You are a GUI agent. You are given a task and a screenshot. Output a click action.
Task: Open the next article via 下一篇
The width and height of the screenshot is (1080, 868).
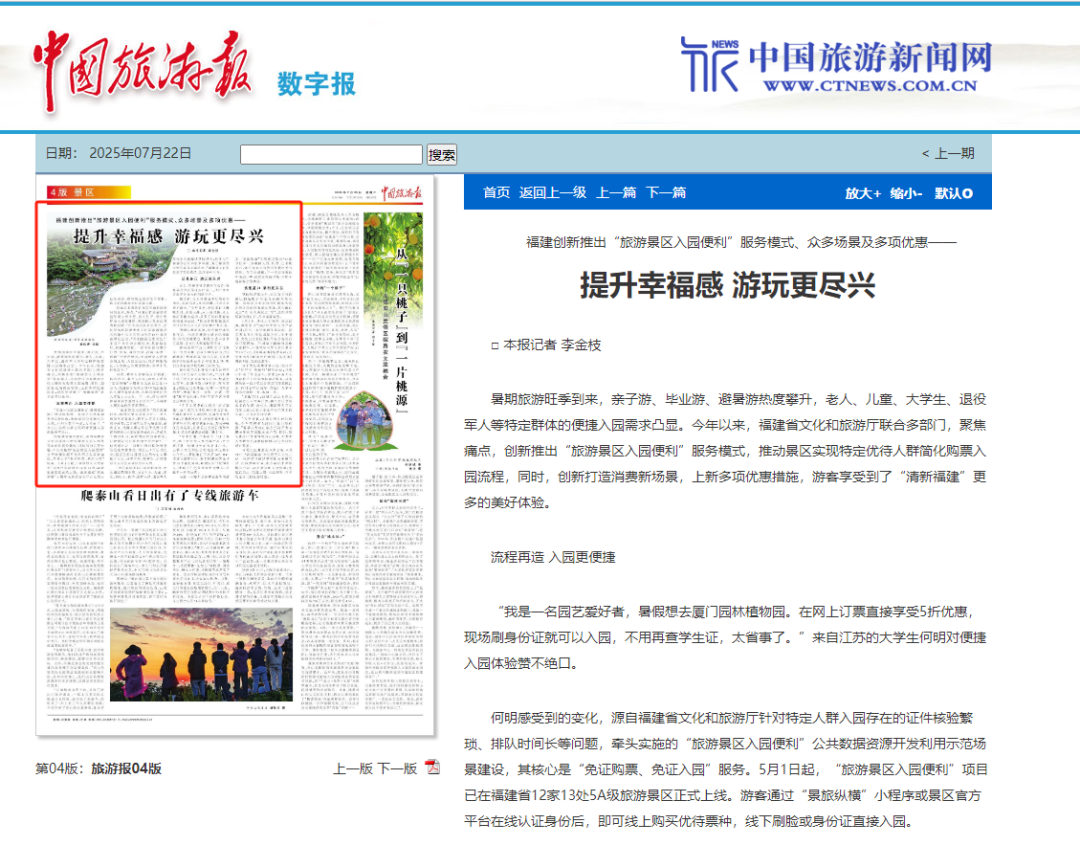click(x=665, y=192)
